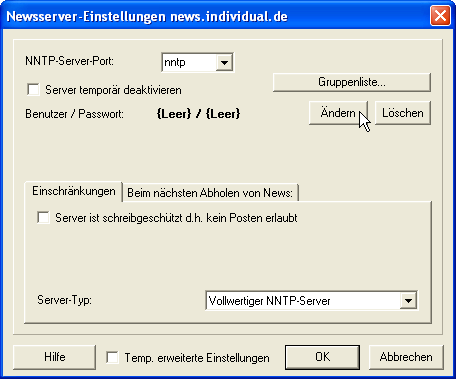Toggle 'Temp. erweiterte Einstellungen' checkbox

click(x=112, y=358)
